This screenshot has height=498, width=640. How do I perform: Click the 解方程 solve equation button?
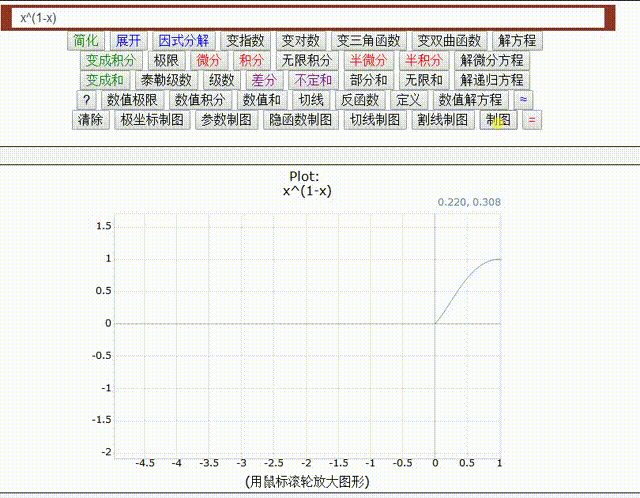point(516,41)
